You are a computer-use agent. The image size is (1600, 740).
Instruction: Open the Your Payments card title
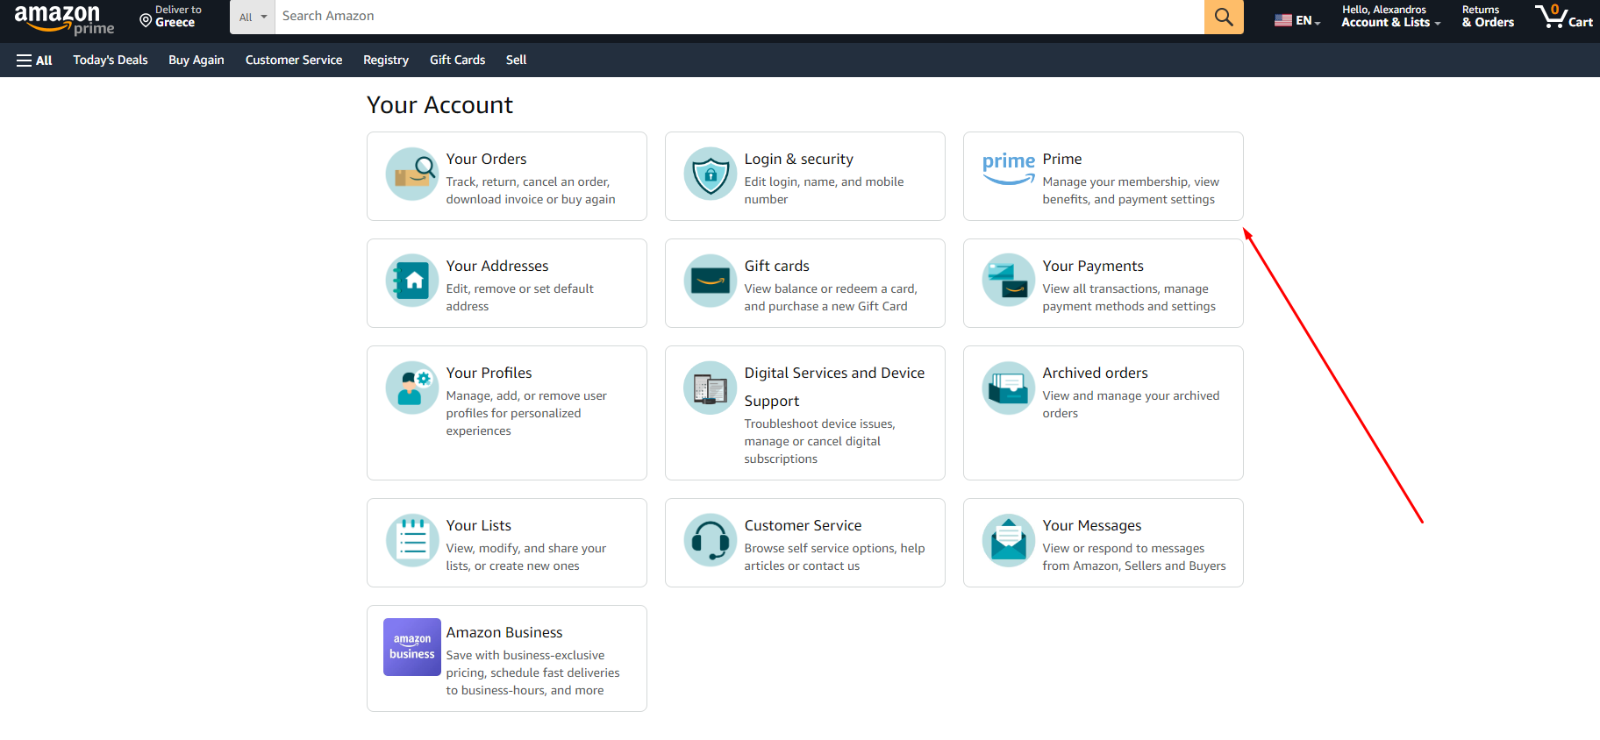[1093, 266]
